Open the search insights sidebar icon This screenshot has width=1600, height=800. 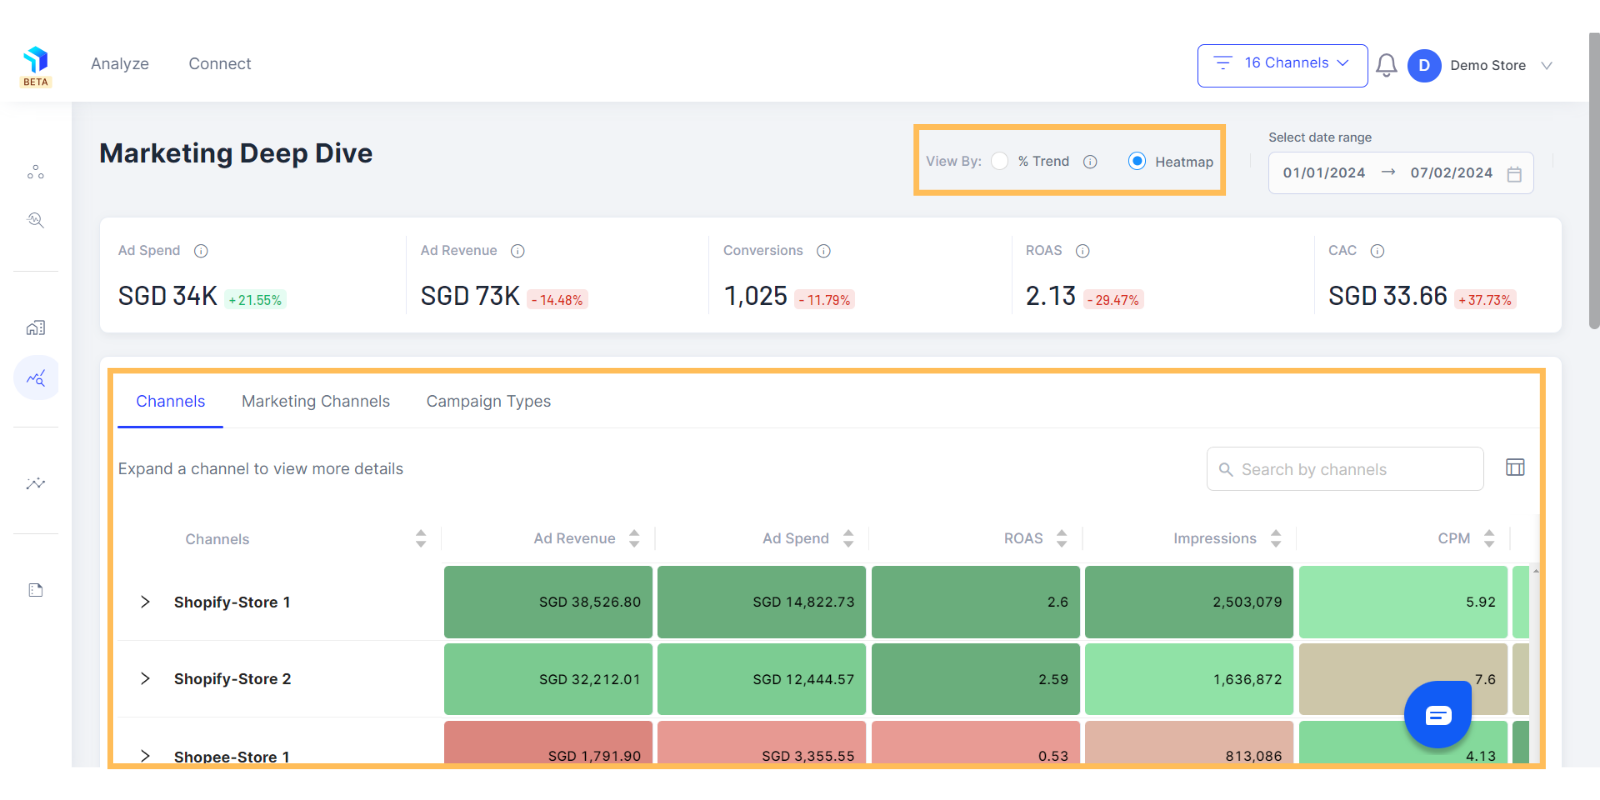[x=36, y=220]
